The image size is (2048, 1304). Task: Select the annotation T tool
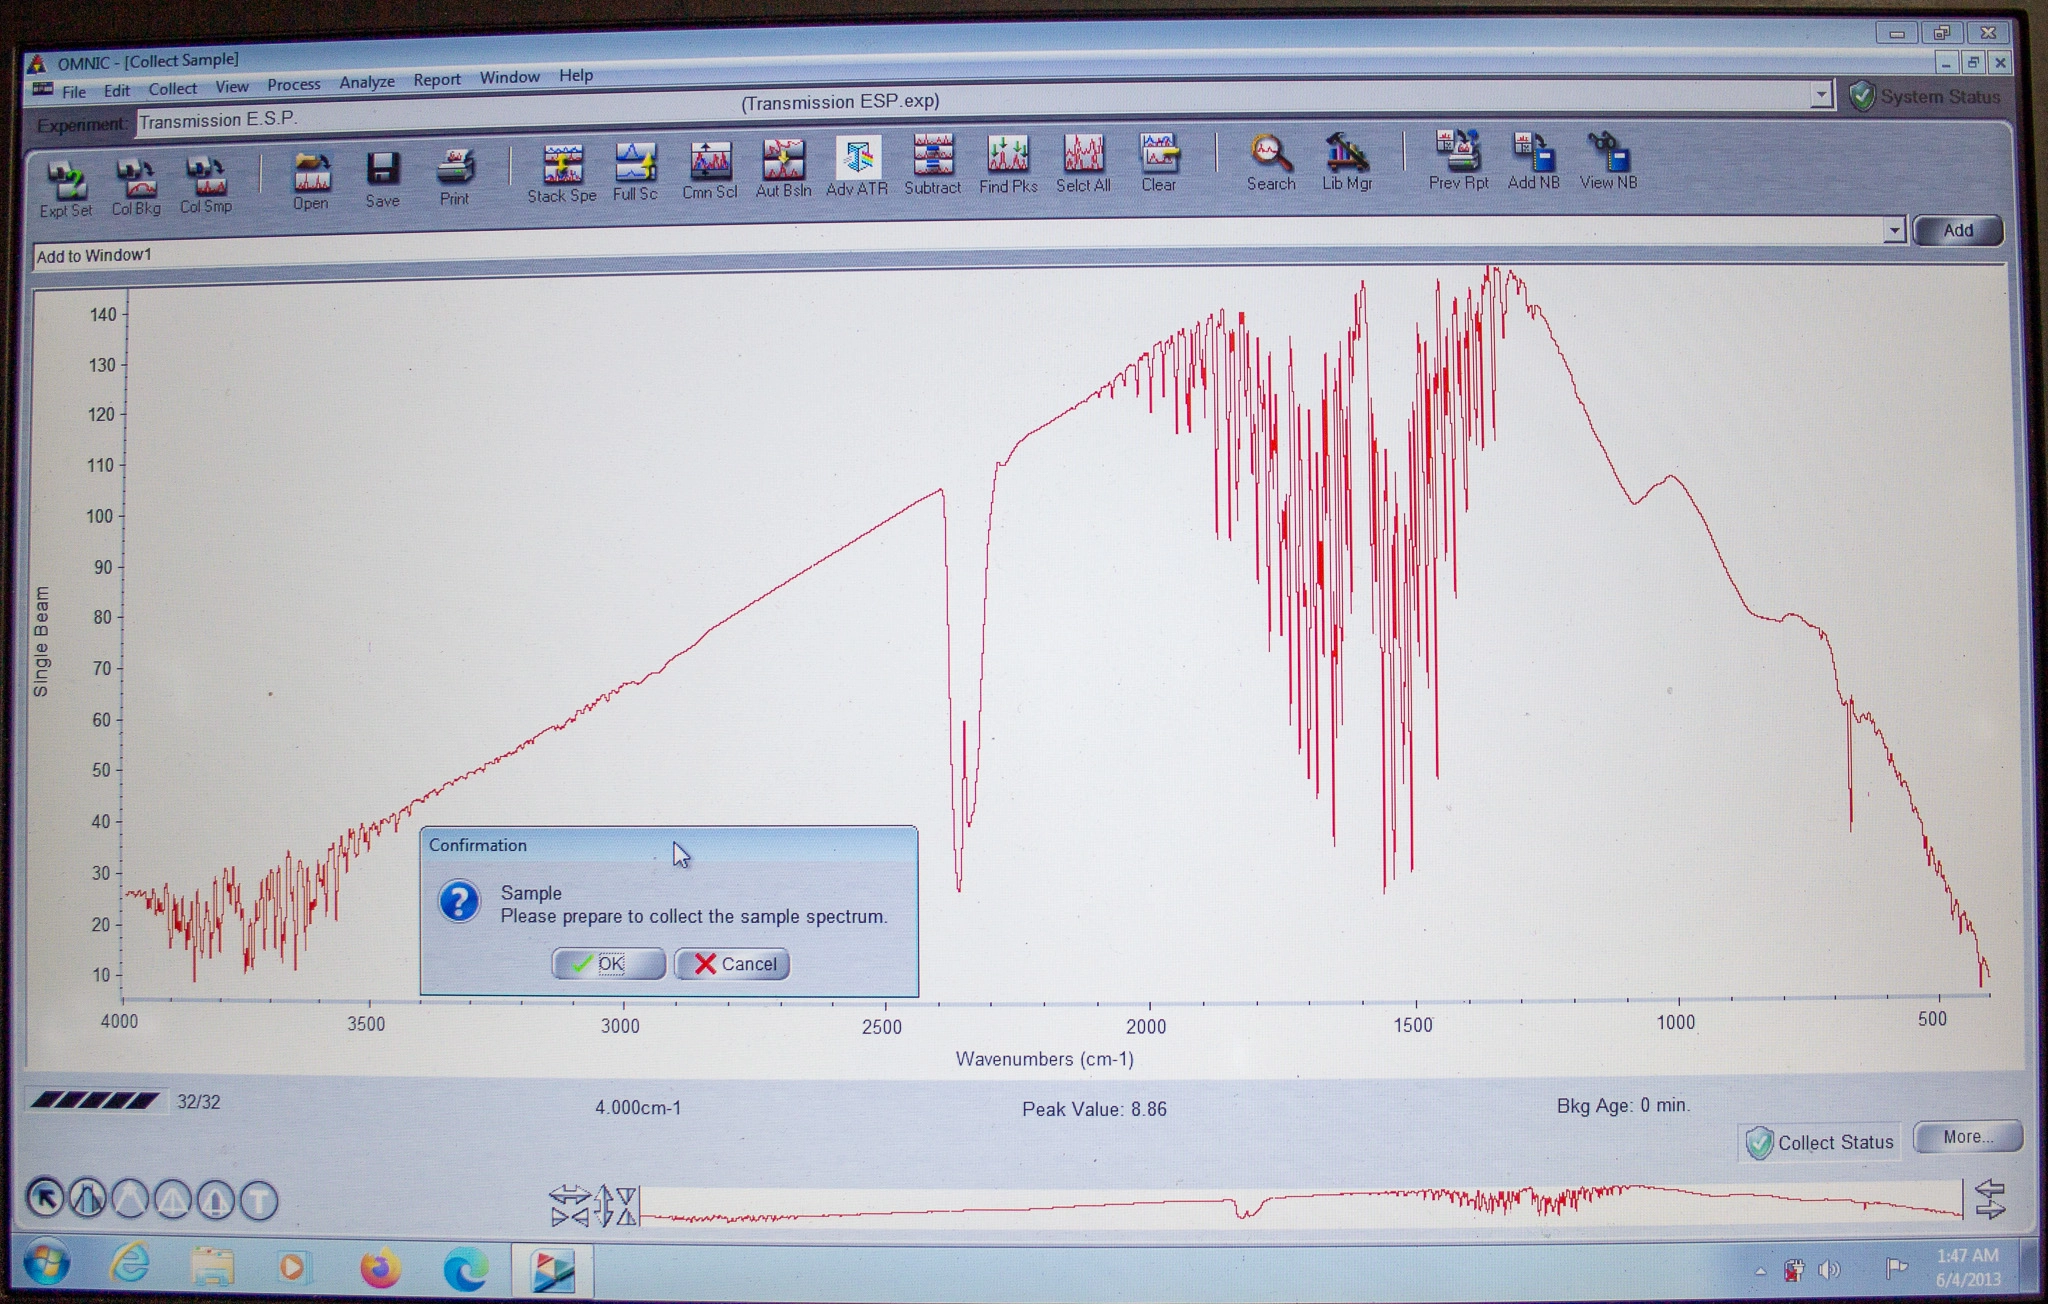coord(259,1200)
